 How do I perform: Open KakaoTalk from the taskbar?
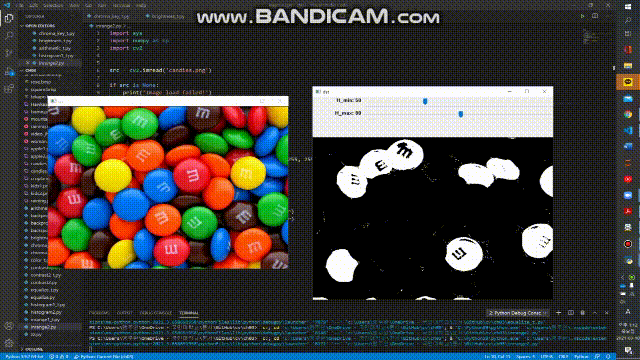pyautogui.click(x=628, y=82)
